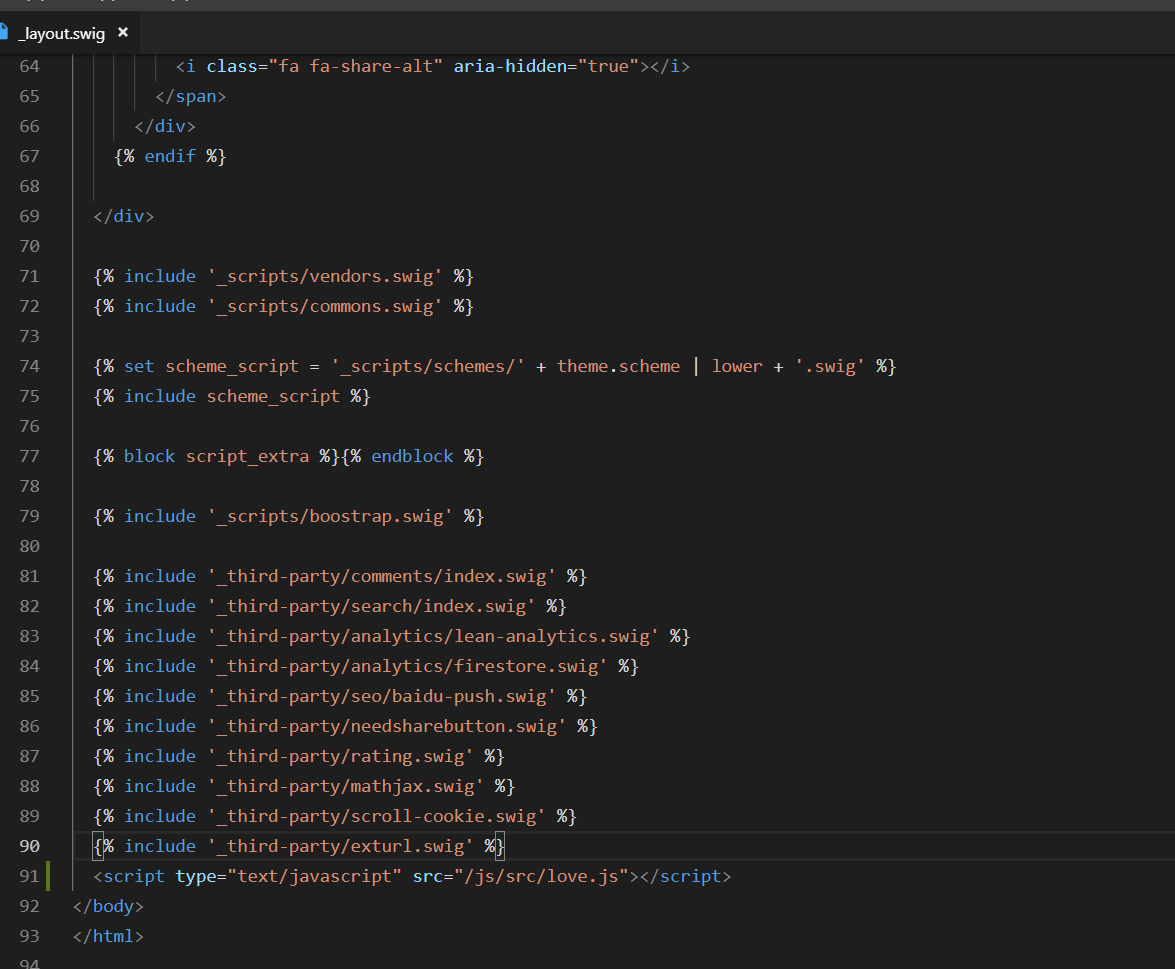
Task: Click the scheme_script variable on line 75
Action: [x=273, y=396]
